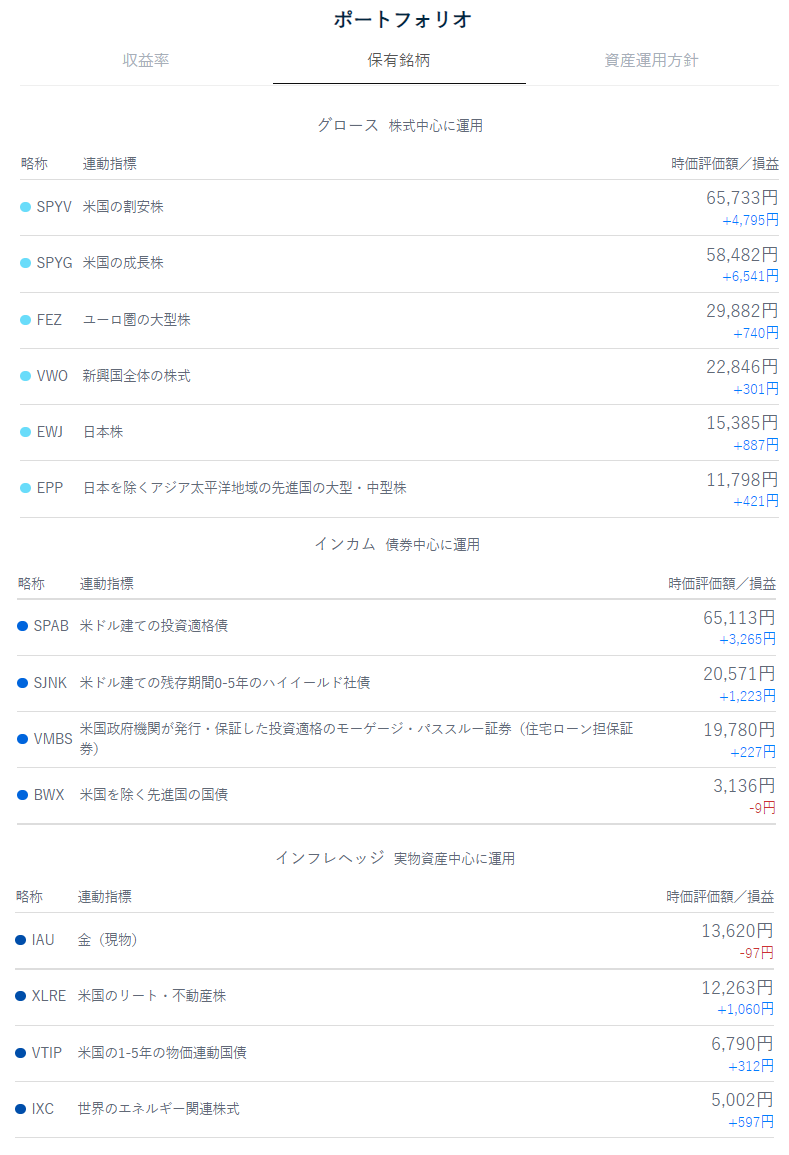Click the description 新興国全体の株式
The width and height of the screenshot is (789, 1155).
click(x=136, y=376)
